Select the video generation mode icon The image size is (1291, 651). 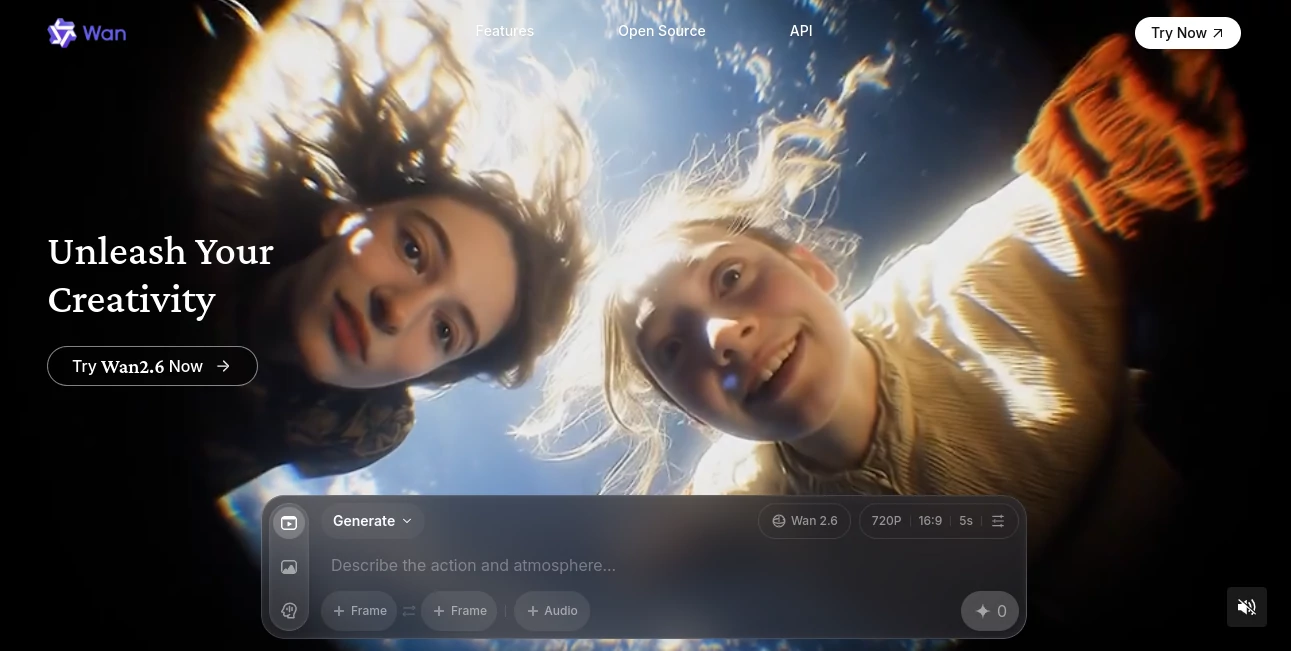point(289,522)
